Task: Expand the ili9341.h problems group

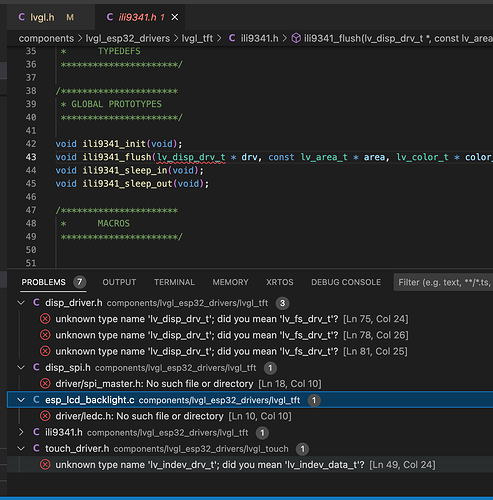Action: click(x=21, y=432)
